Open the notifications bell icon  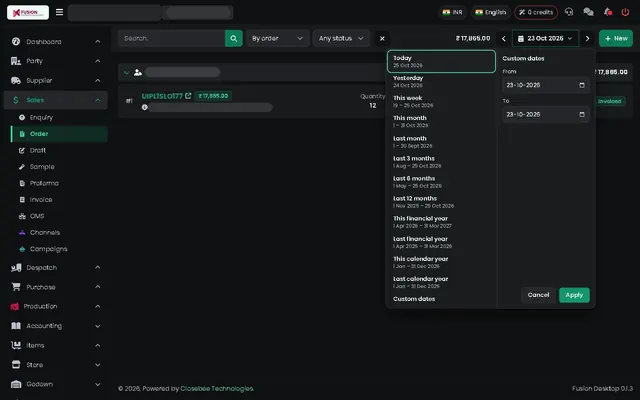pyautogui.click(x=607, y=12)
